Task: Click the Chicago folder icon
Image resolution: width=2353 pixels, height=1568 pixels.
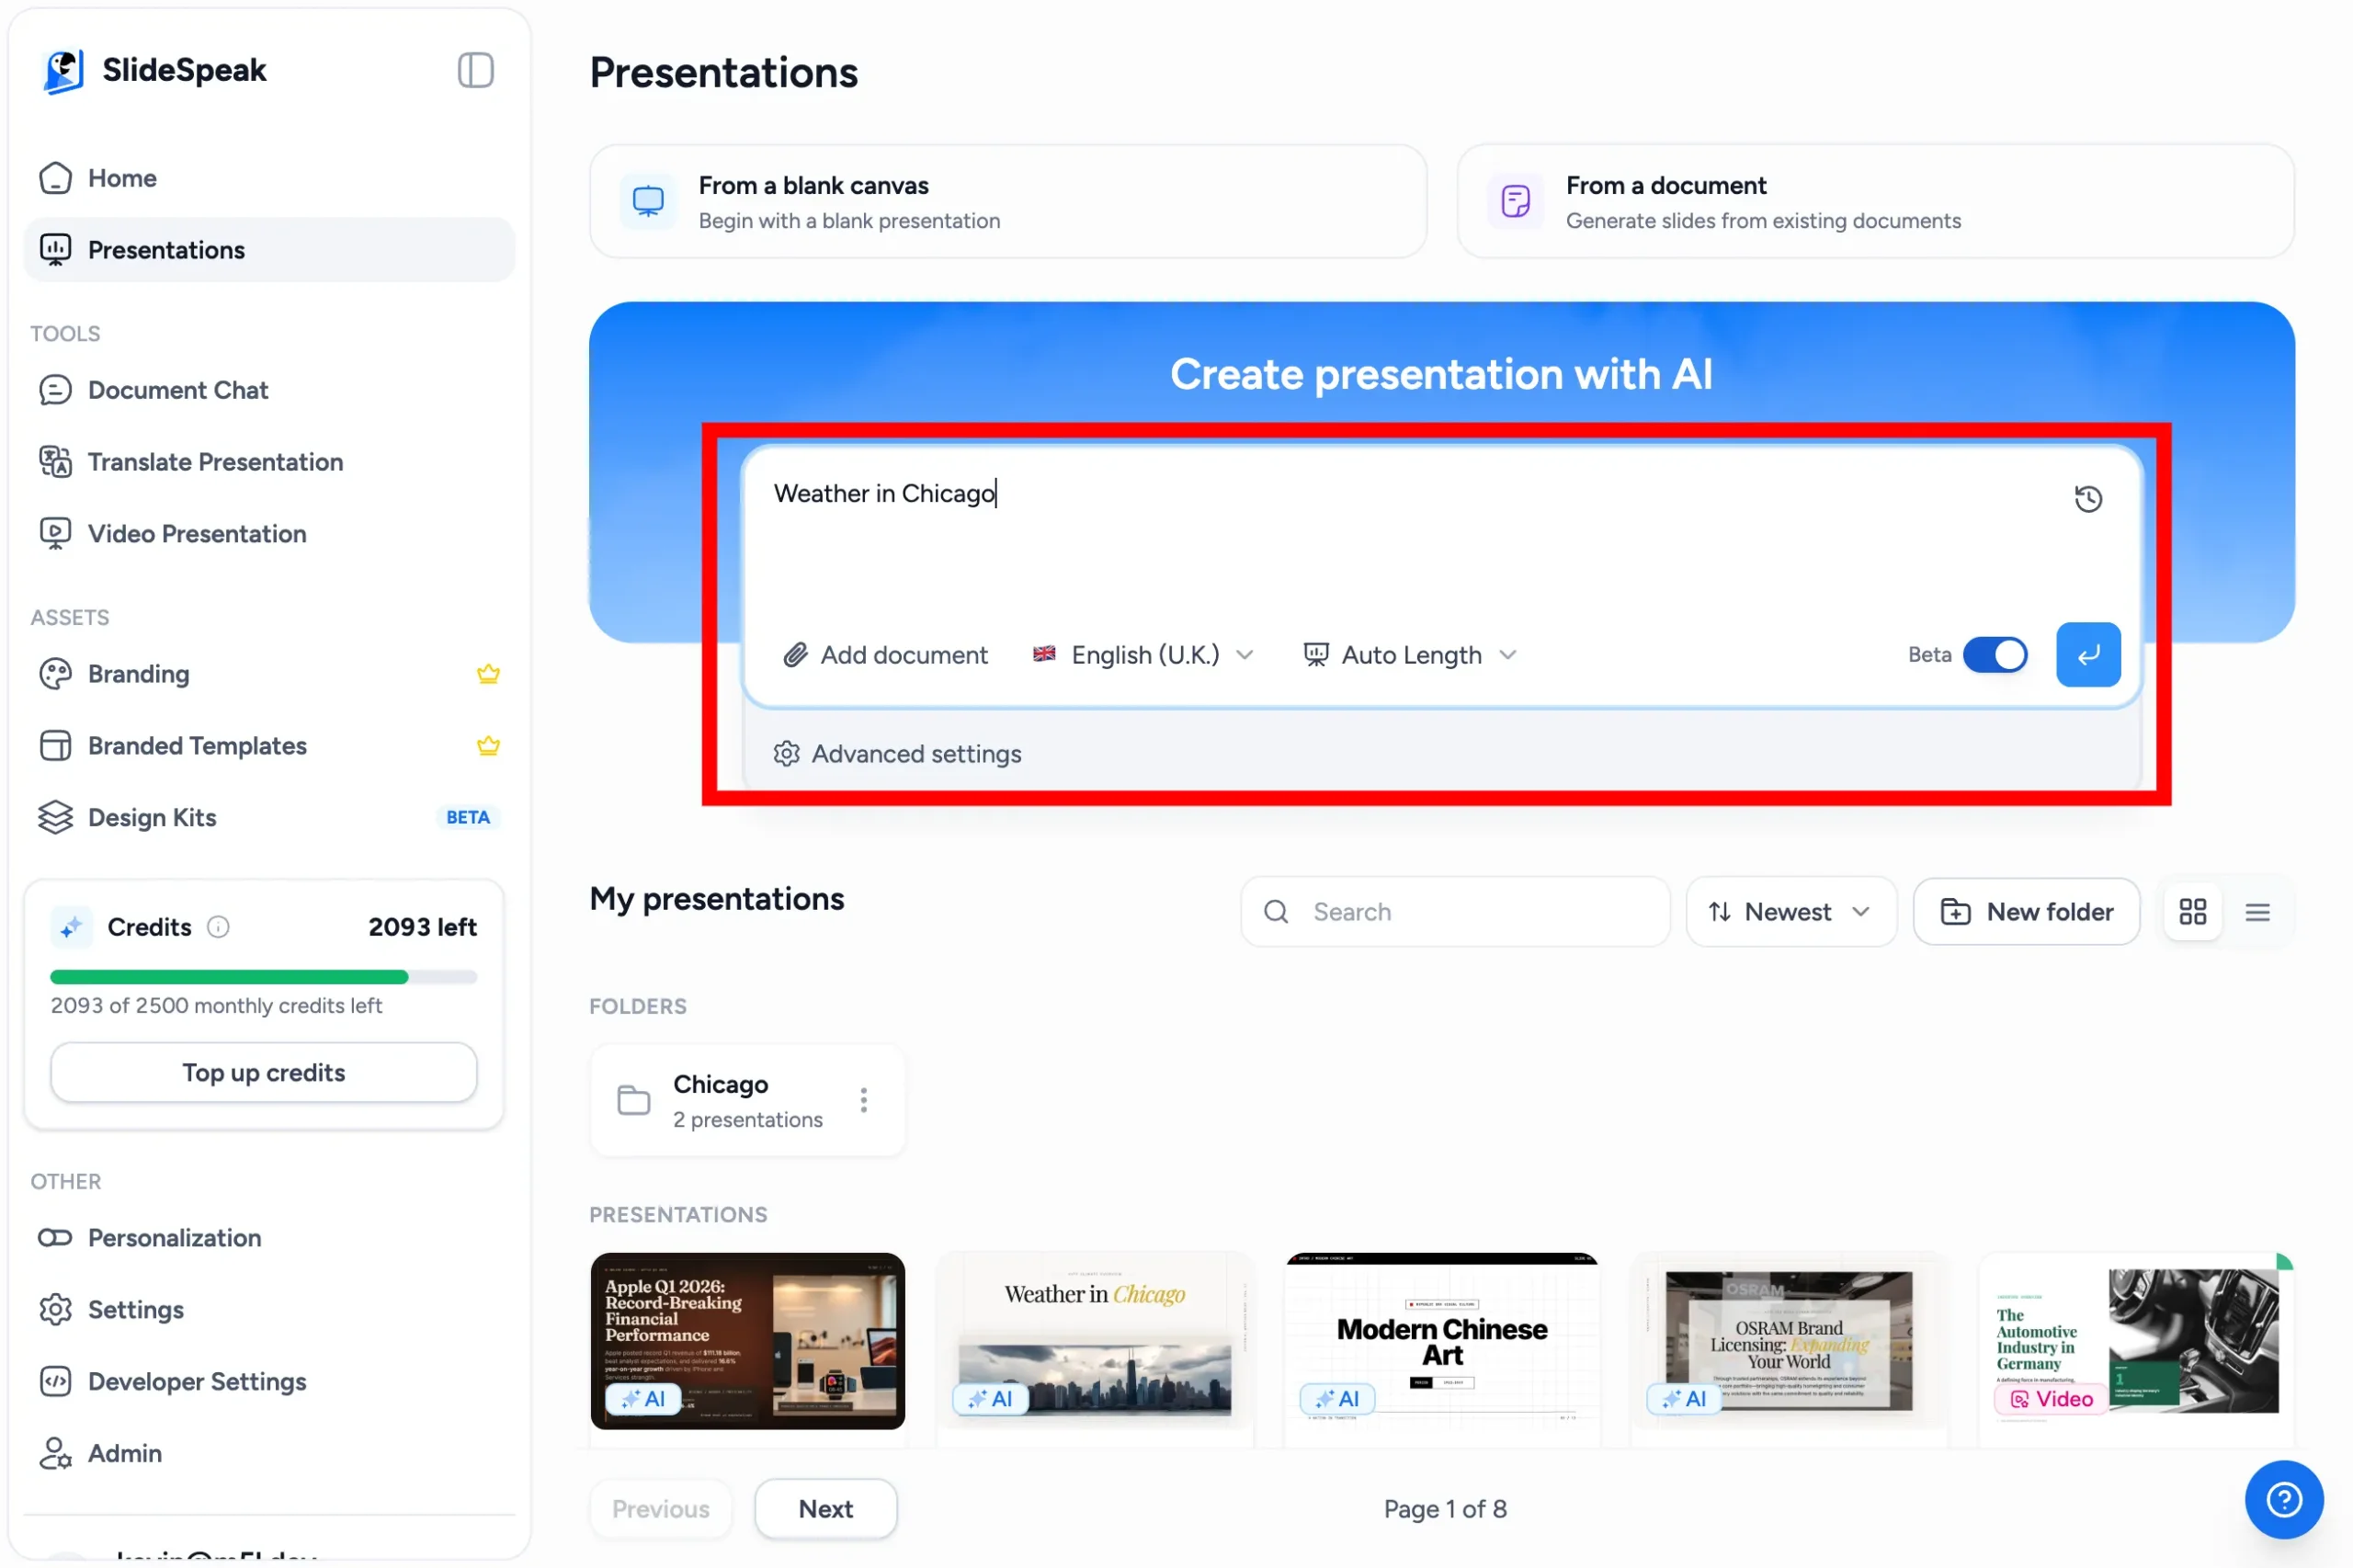Action: pos(633,1100)
